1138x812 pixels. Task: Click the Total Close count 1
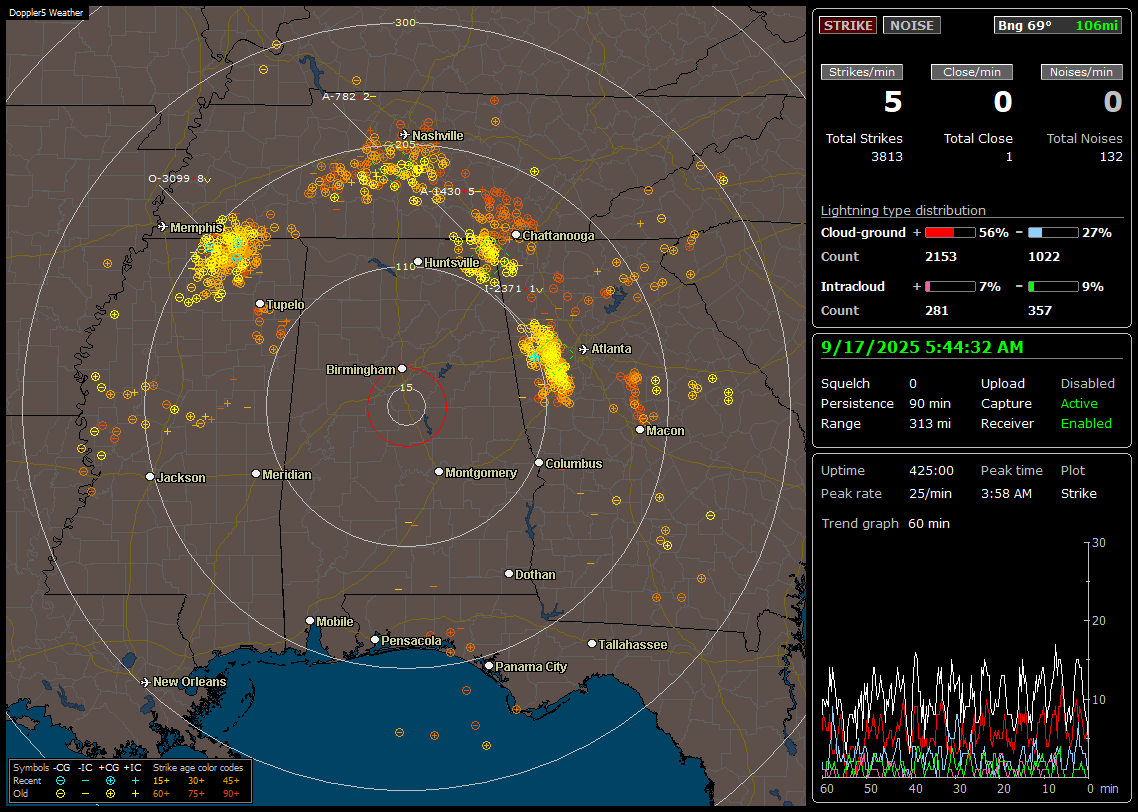1009,157
